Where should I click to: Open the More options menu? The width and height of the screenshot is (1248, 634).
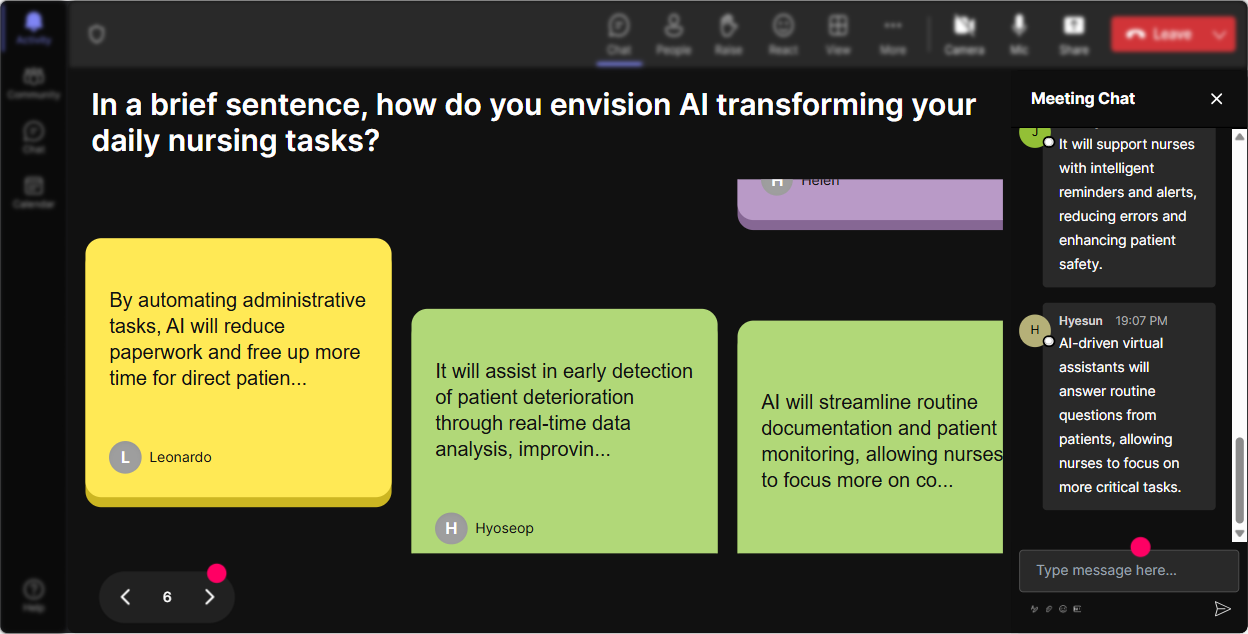(x=893, y=35)
